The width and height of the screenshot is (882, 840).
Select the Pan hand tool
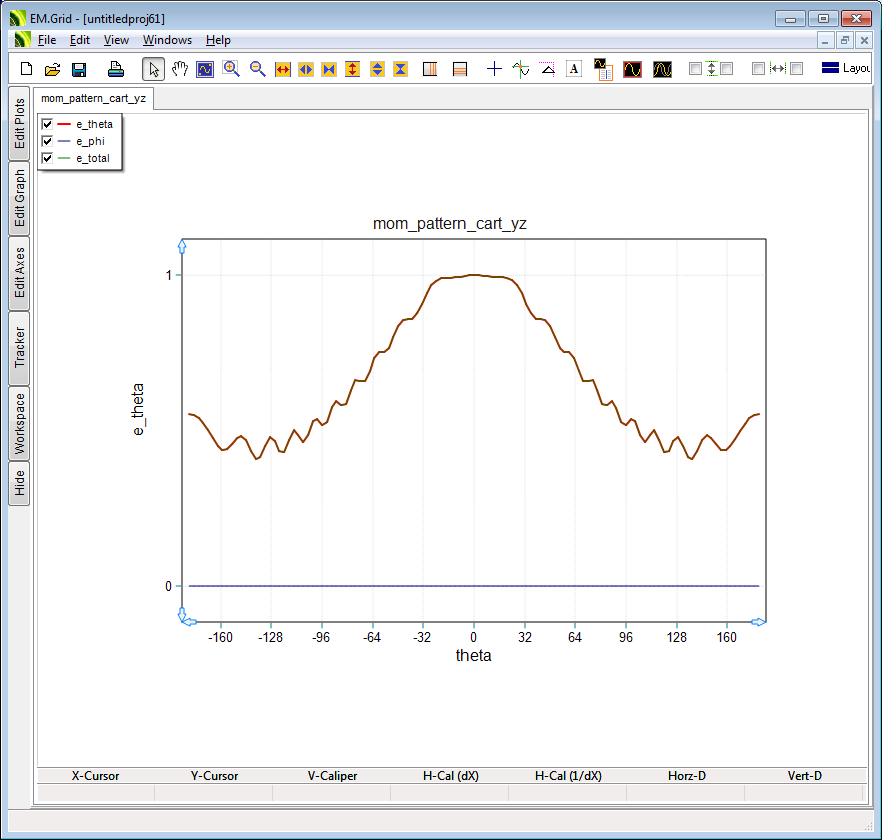tap(180, 69)
